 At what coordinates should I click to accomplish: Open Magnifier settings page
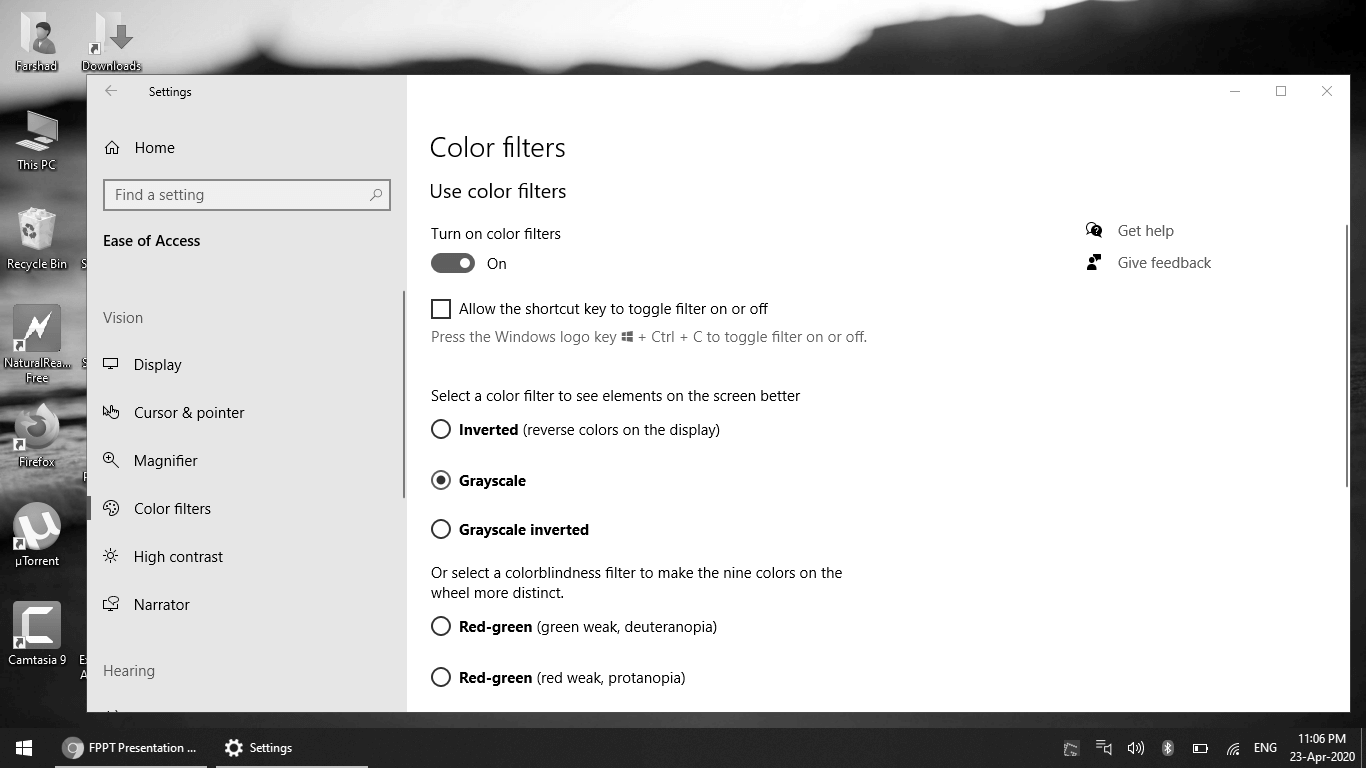[166, 461]
